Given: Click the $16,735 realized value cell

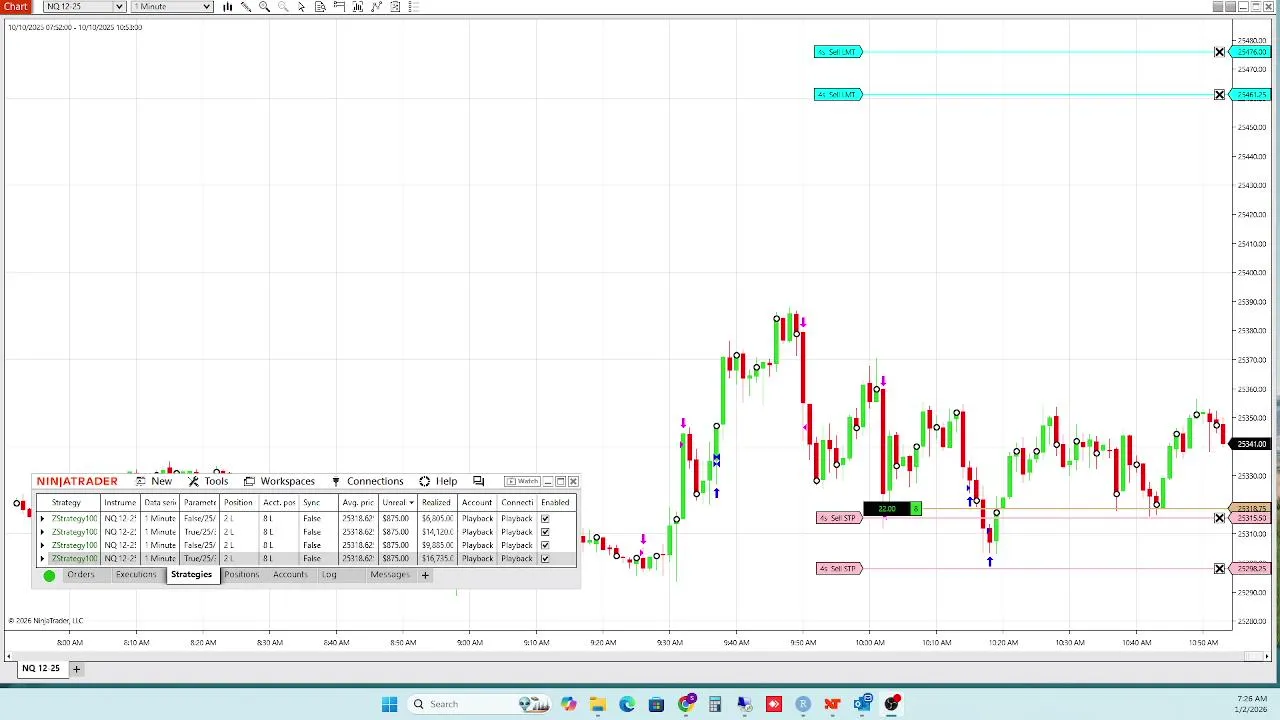Looking at the screenshot, I should tap(438, 558).
